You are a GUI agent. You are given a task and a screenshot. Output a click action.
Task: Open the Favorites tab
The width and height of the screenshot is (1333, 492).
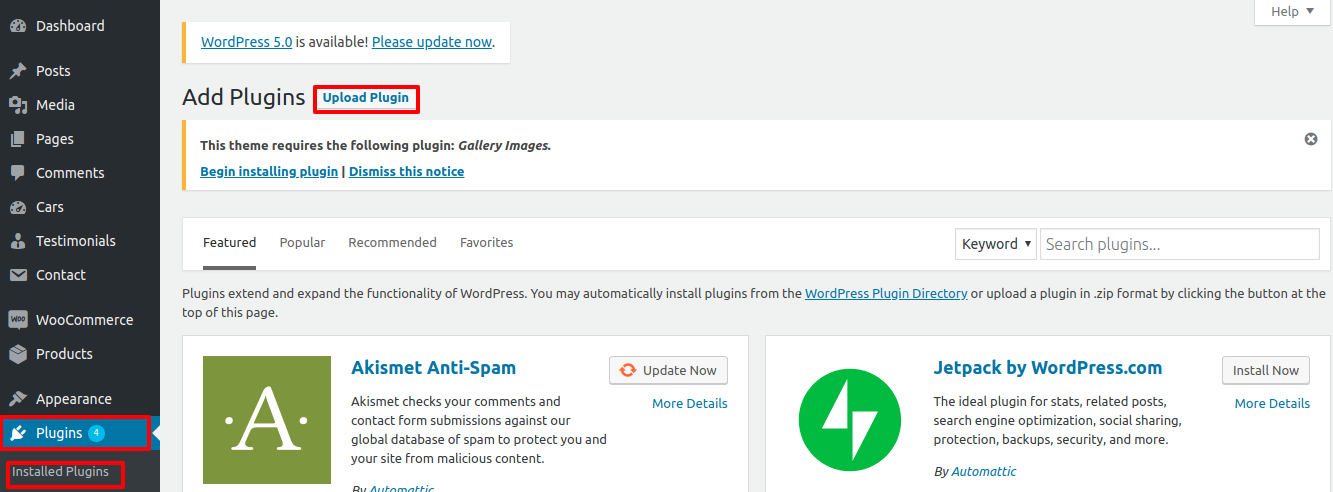pyautogui.click(x=486, y=243)
